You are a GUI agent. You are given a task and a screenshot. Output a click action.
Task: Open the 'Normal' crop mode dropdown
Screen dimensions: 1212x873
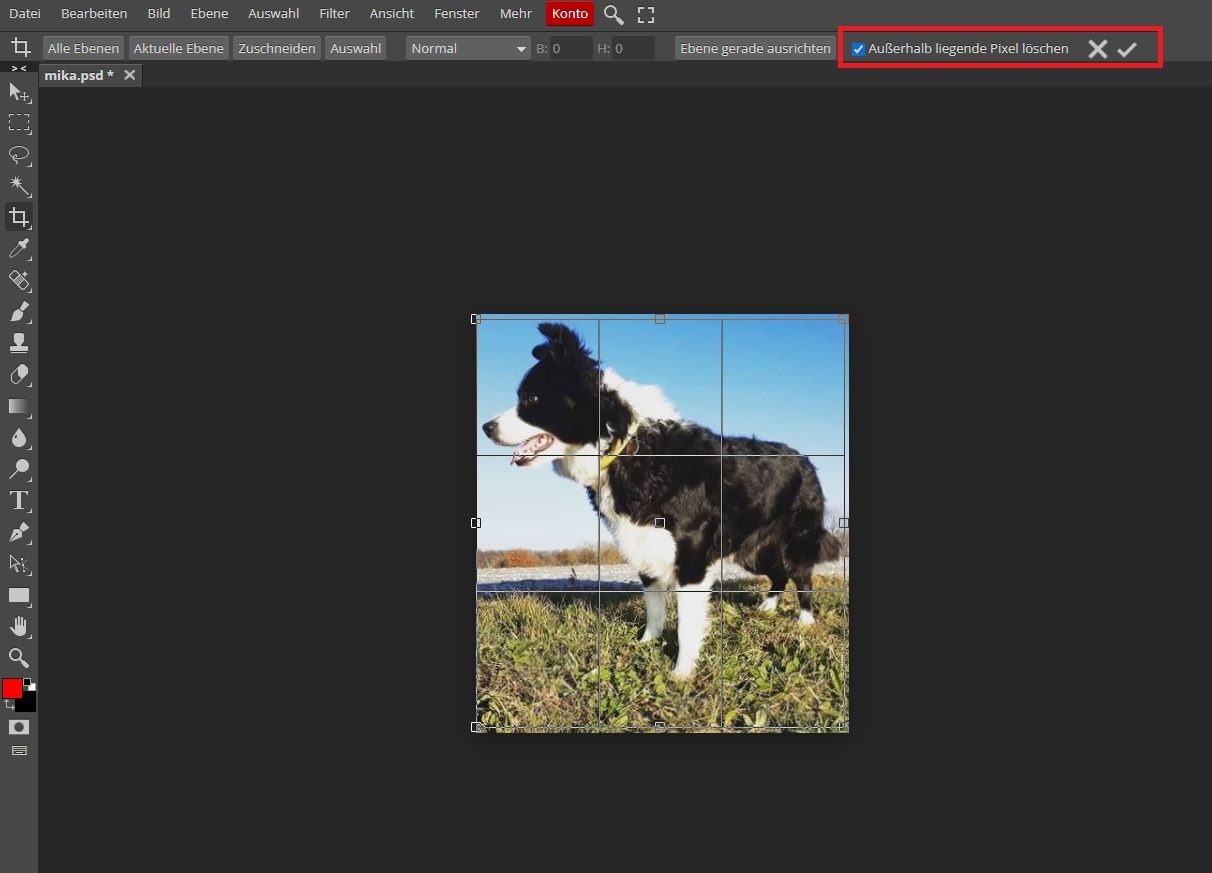[468, 48]
